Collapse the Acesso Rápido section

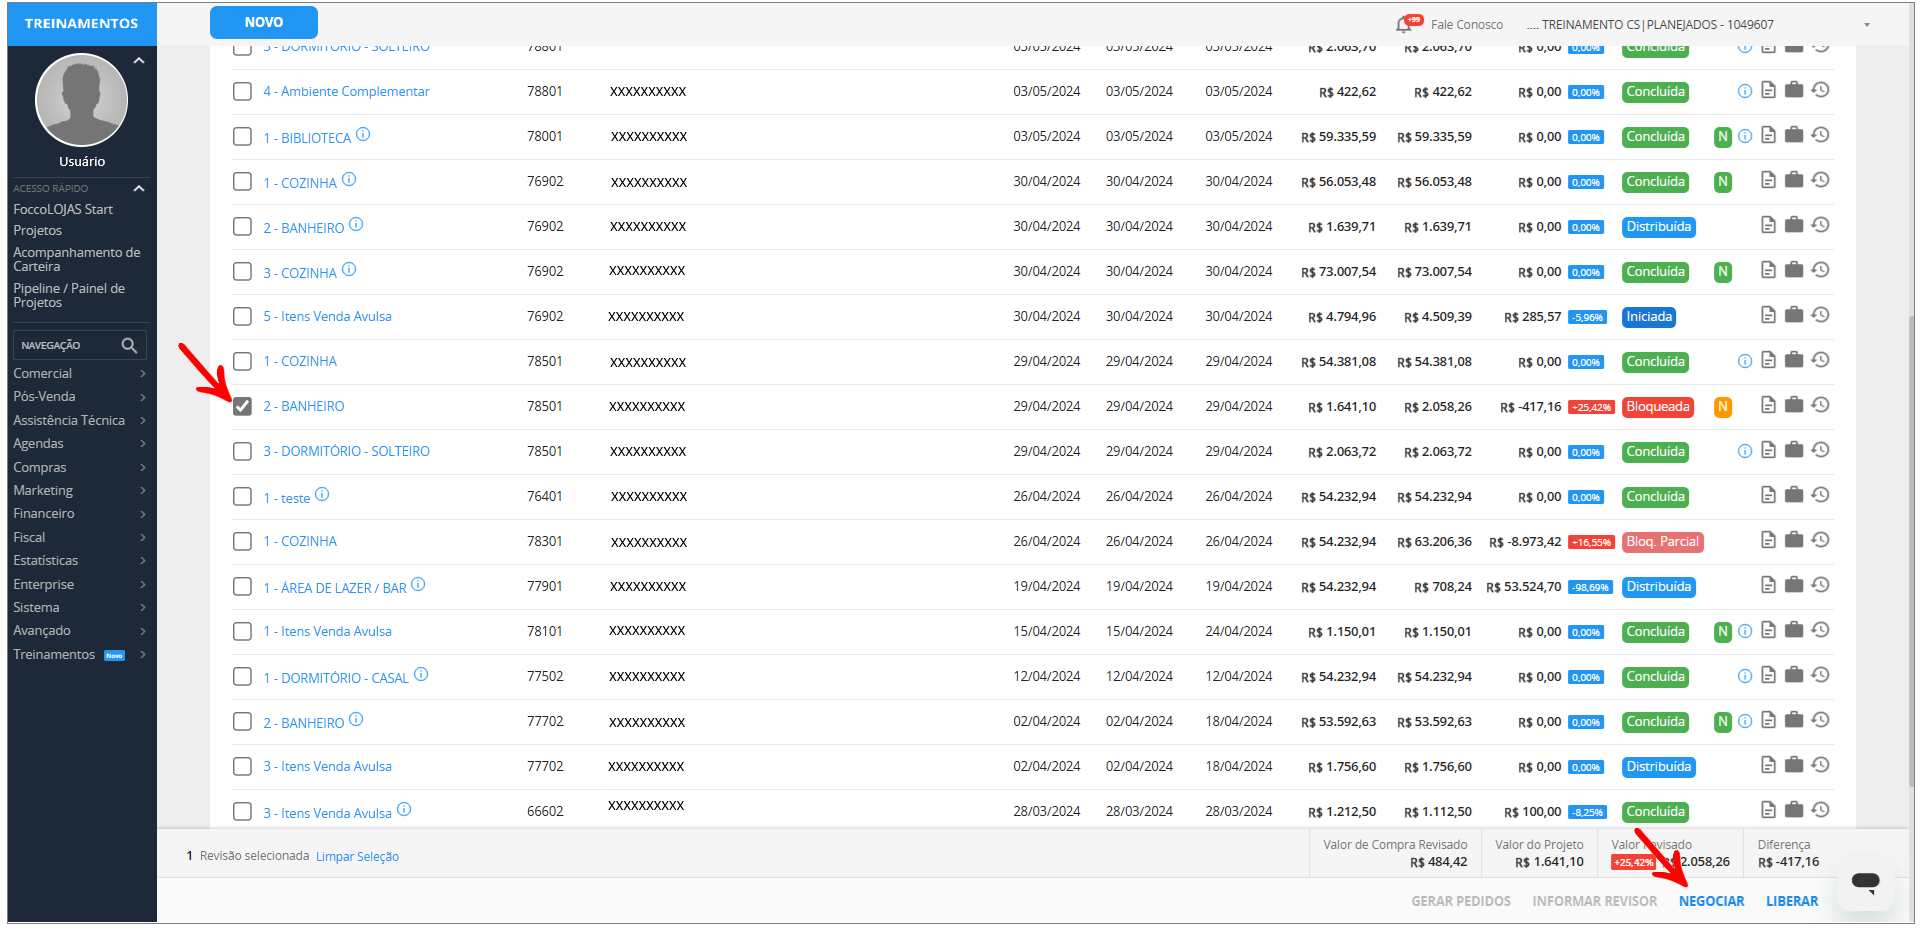(139, 188)
